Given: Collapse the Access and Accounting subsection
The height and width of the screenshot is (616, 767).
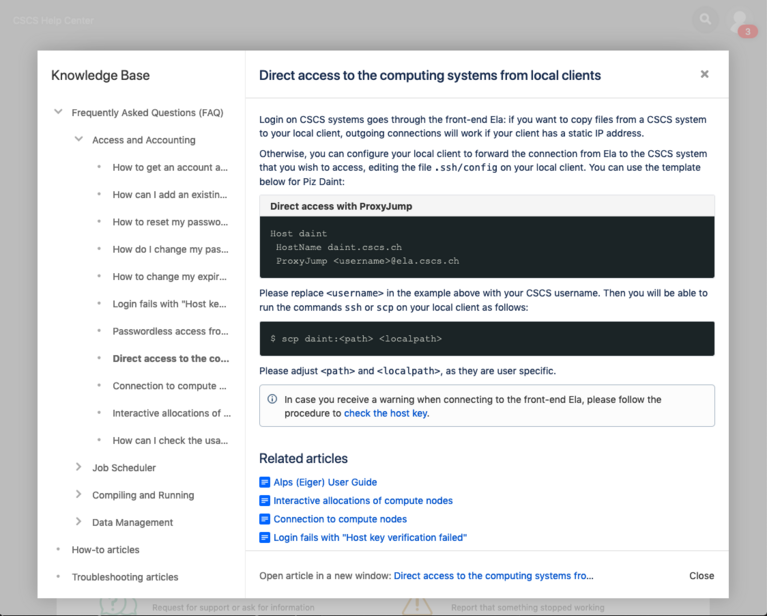Looking at the screenshot, I should pyautogui.click(x=79, y=140).
